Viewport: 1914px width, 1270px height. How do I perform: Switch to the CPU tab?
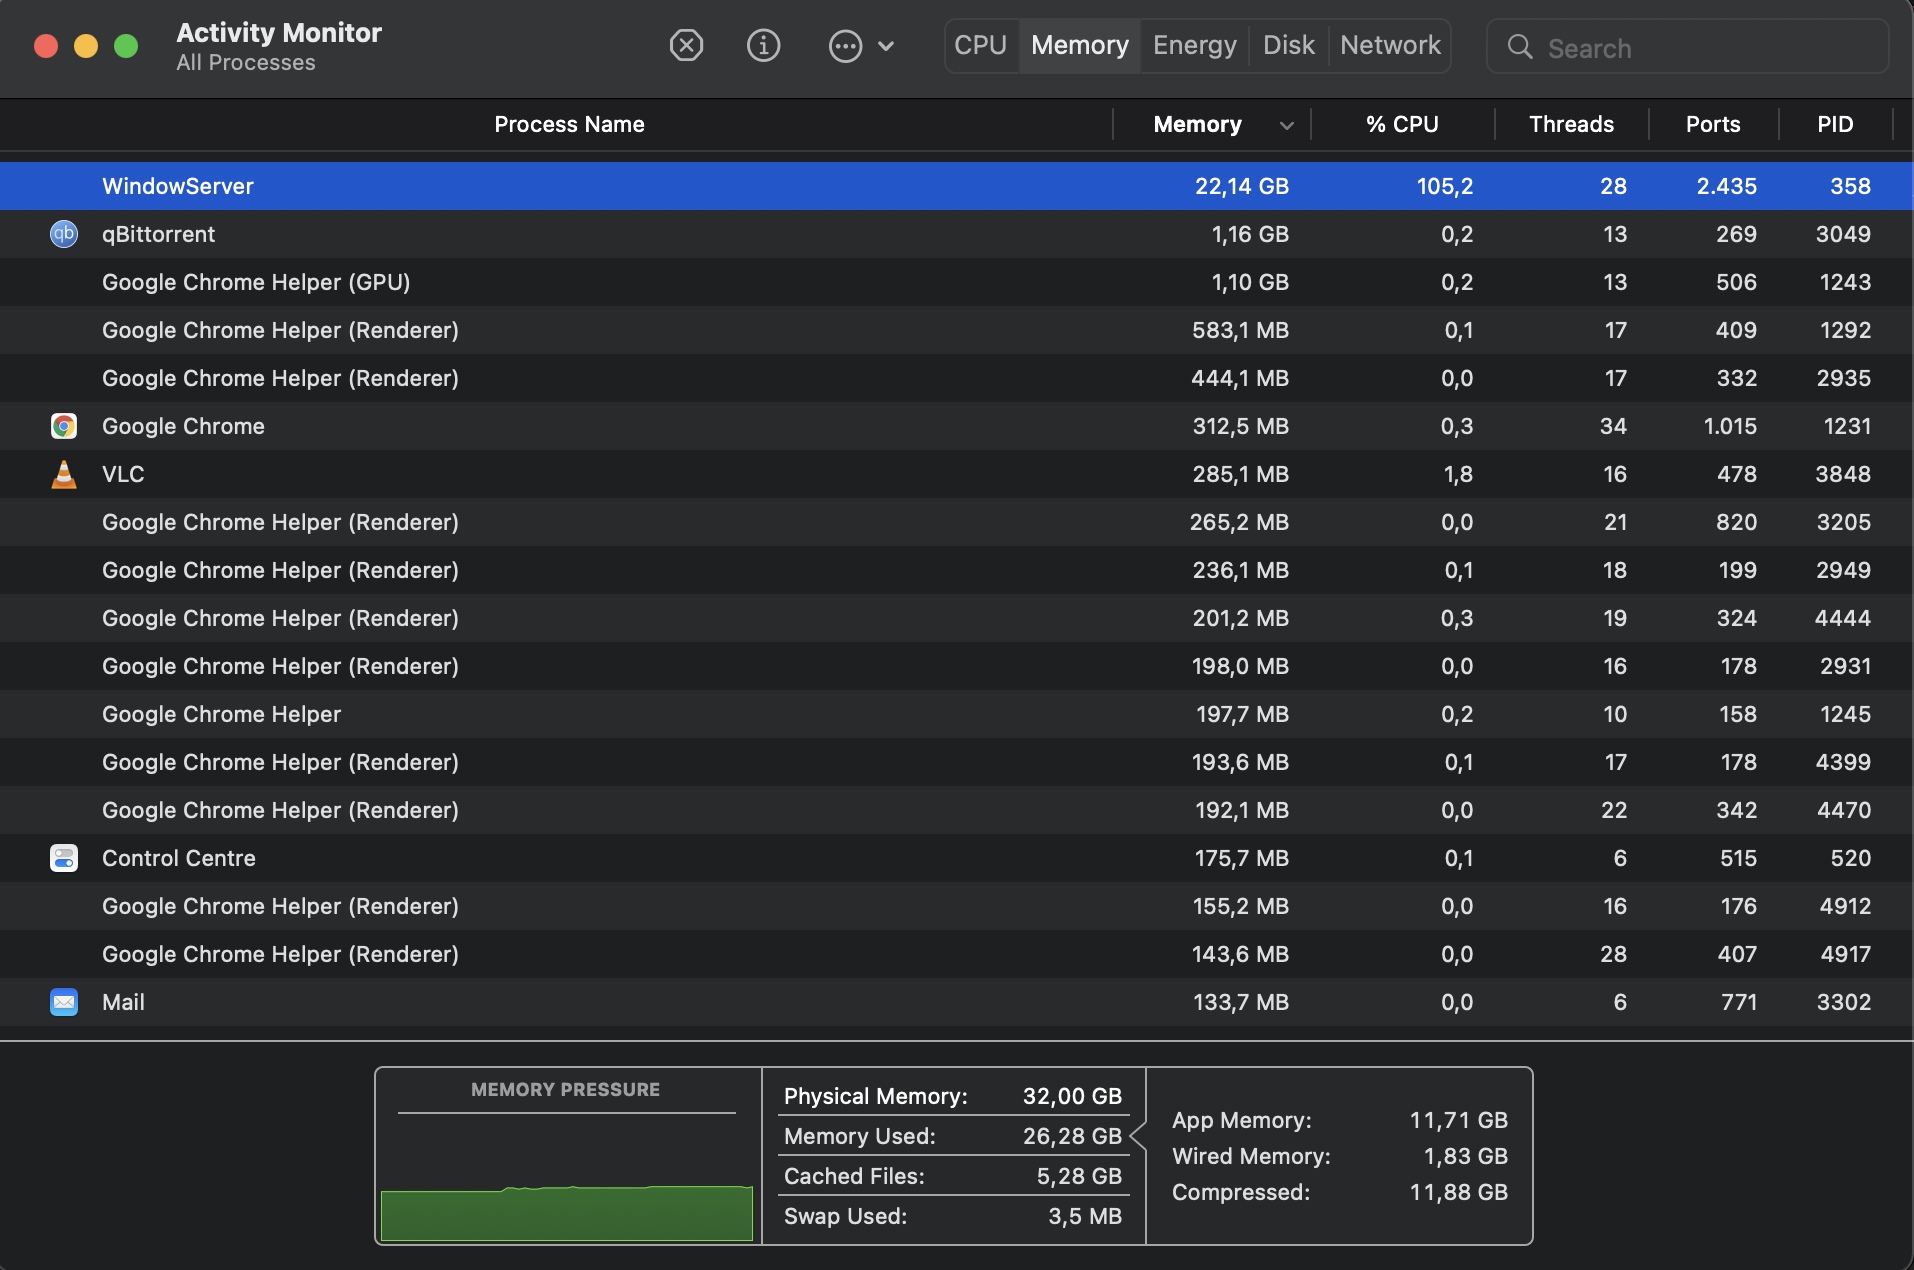point(980,45)
